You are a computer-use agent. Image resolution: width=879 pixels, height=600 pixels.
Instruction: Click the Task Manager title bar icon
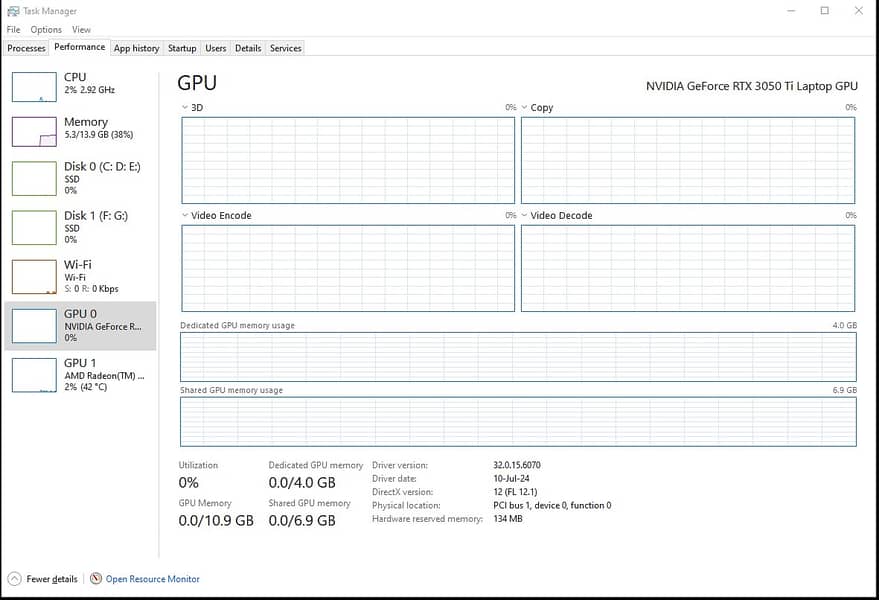click(13, 10)
